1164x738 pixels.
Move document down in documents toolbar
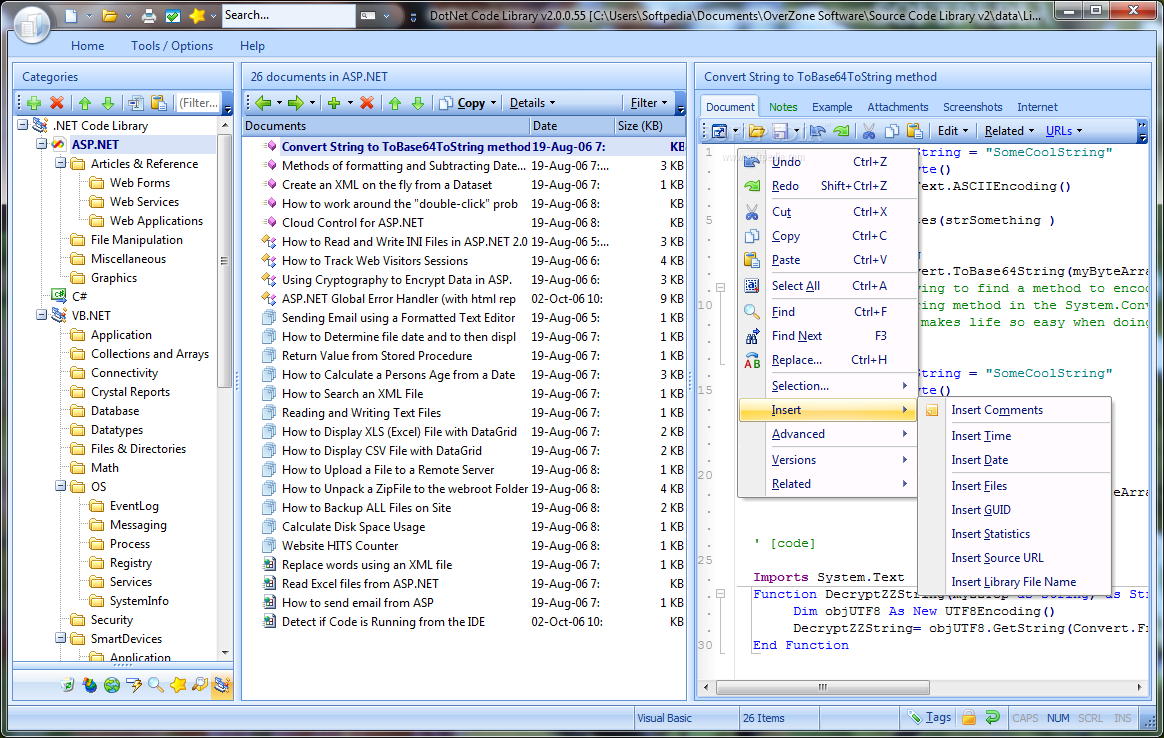418,102
